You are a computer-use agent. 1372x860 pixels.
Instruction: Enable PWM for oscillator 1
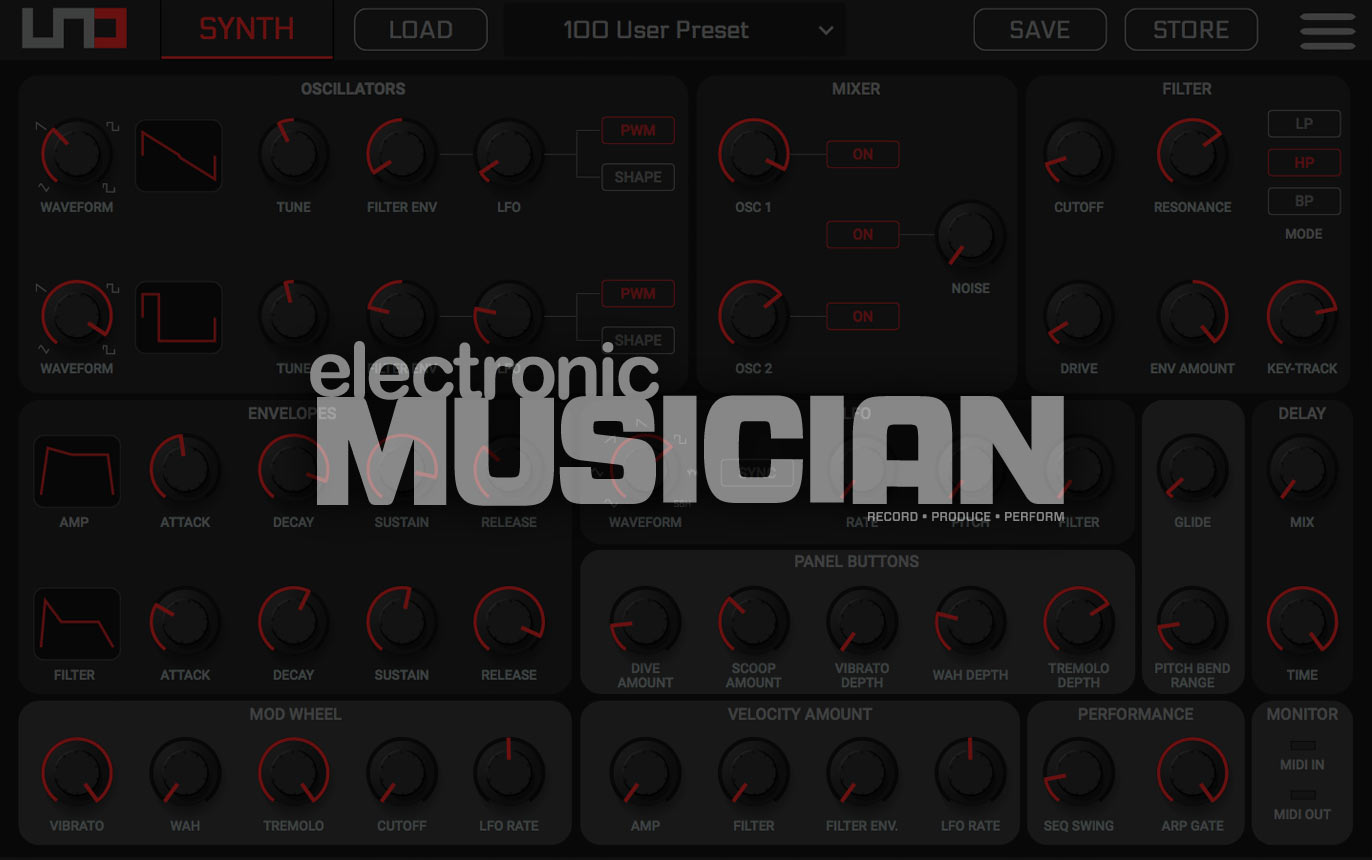click(637, 131)
